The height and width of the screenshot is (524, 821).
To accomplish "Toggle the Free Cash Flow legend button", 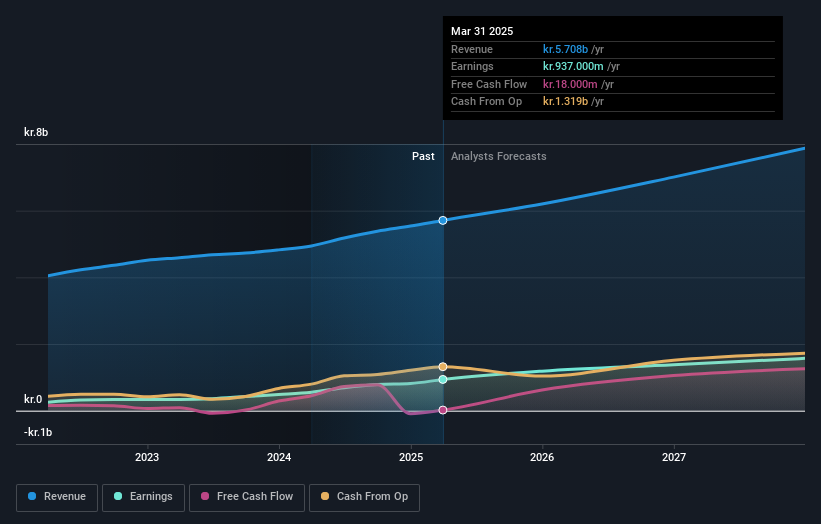I will (247, 497).
